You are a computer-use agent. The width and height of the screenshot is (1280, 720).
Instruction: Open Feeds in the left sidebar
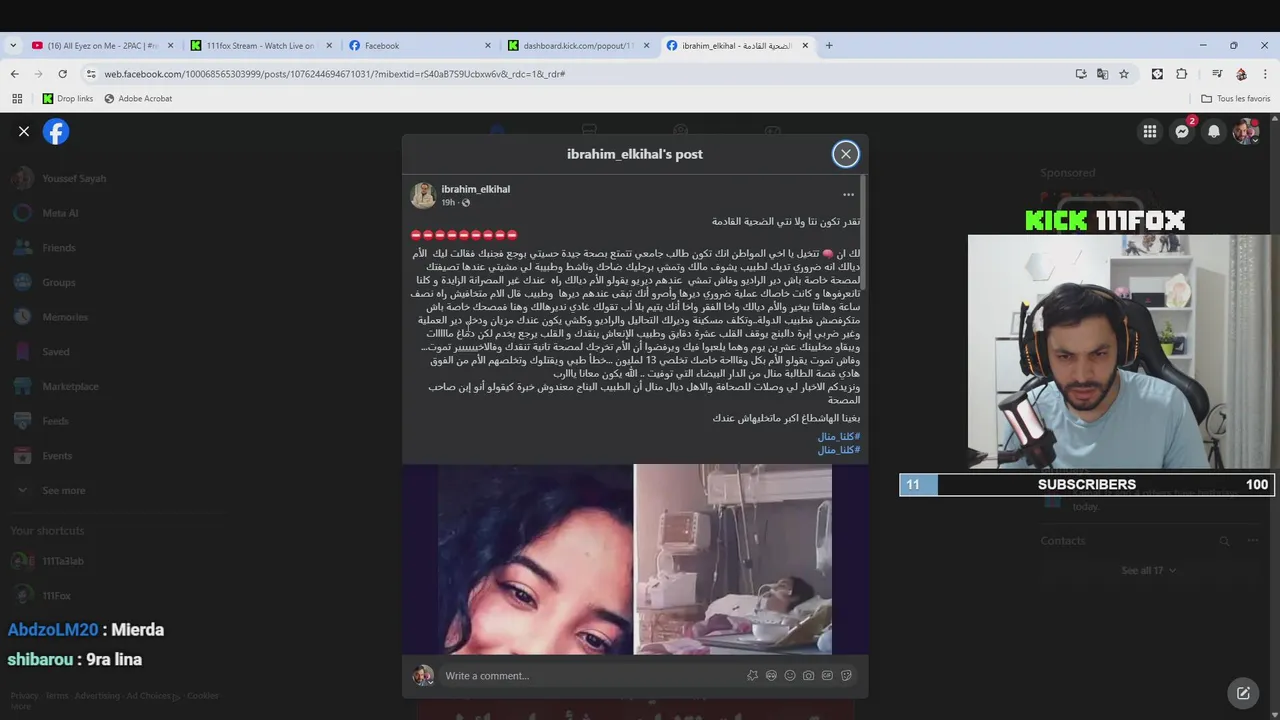click(x=55, y=421)
